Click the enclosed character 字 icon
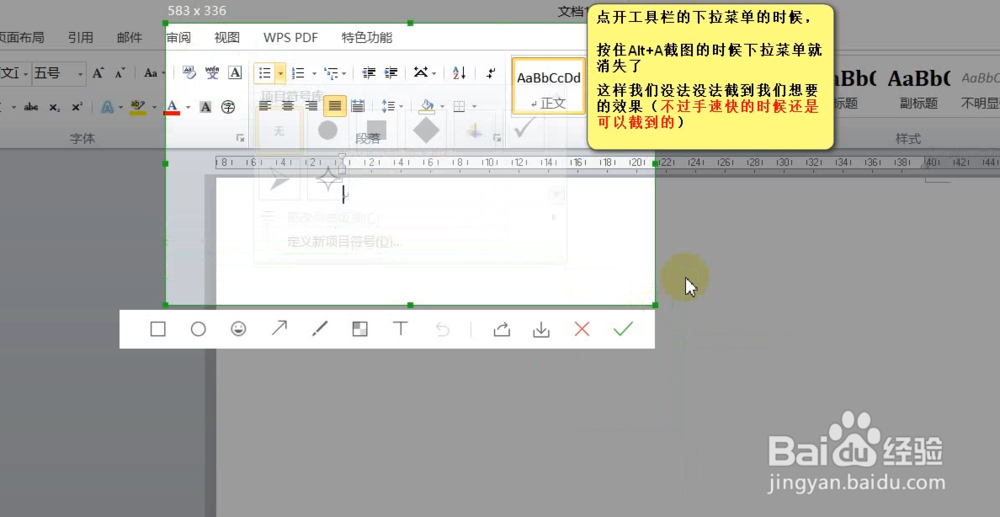Screen dimensions: 1000x517 pyautogui.click(x=228, y=107)
